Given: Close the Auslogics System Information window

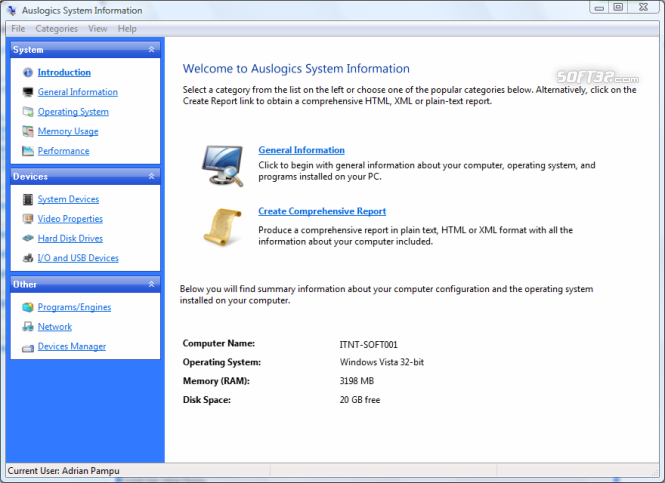Looking at the screenshot, I should click(x=643, y=7).
